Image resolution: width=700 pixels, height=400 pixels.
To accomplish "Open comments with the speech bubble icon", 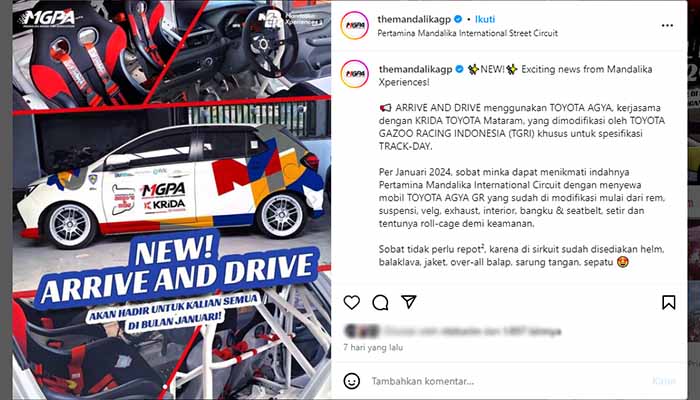I will [380, 302].
